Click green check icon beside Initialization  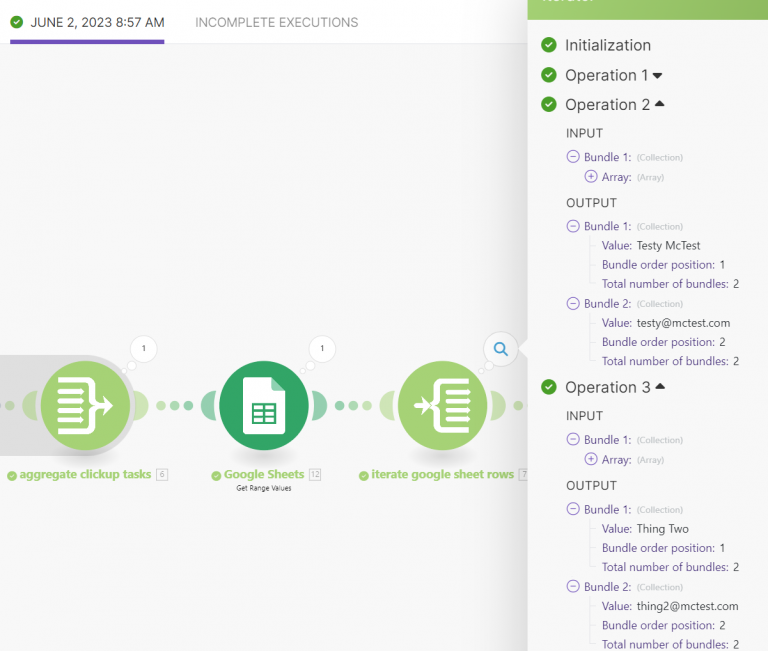pos(549,45)
